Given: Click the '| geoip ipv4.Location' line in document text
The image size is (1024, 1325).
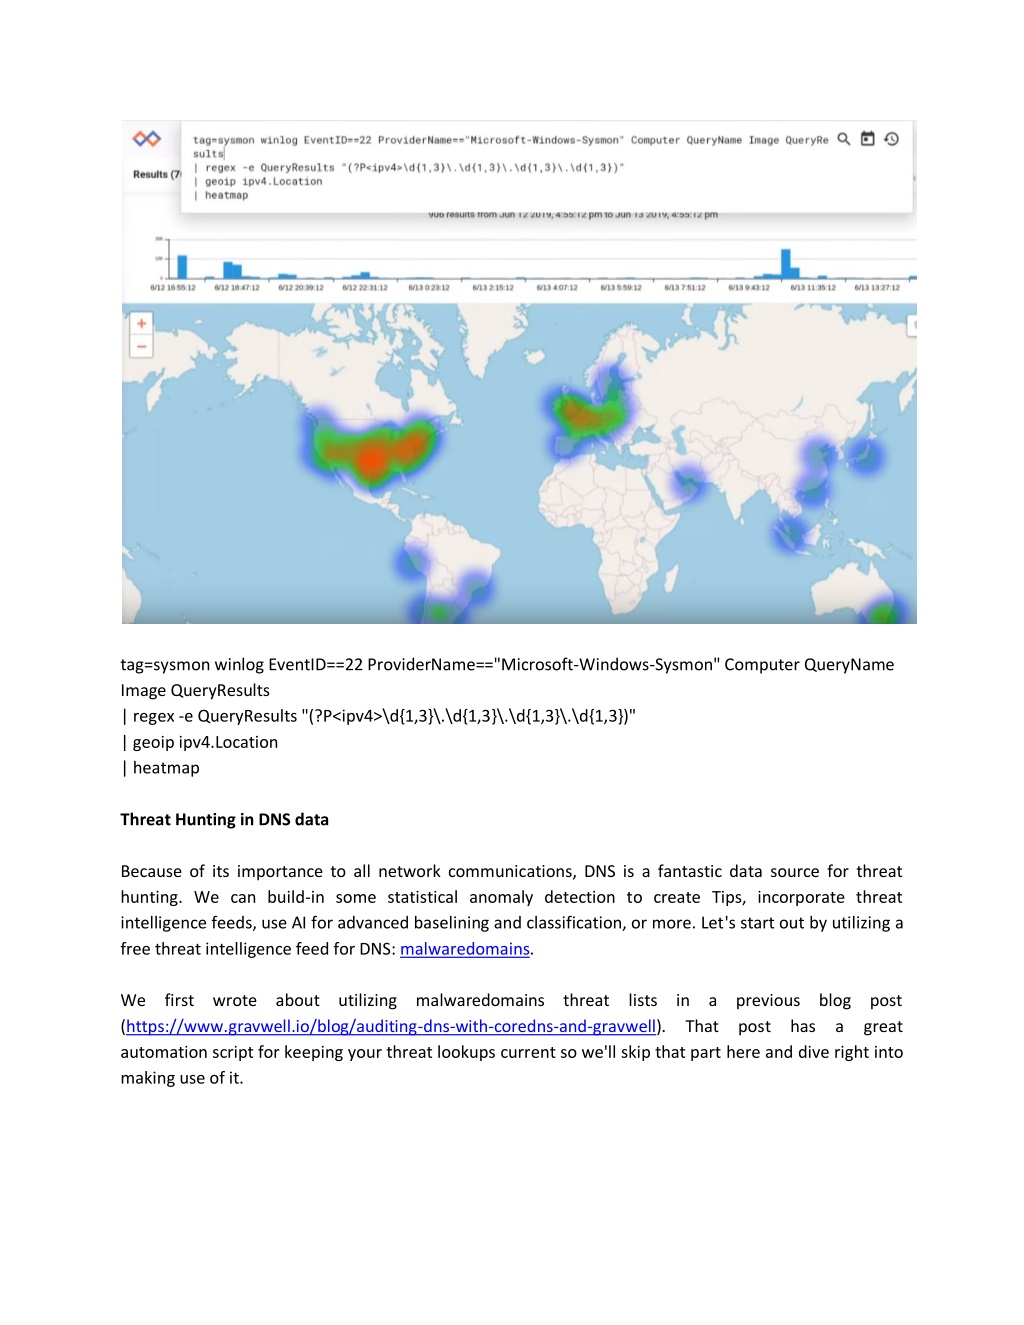Looking at the screenshot, I should coord(200,742).
